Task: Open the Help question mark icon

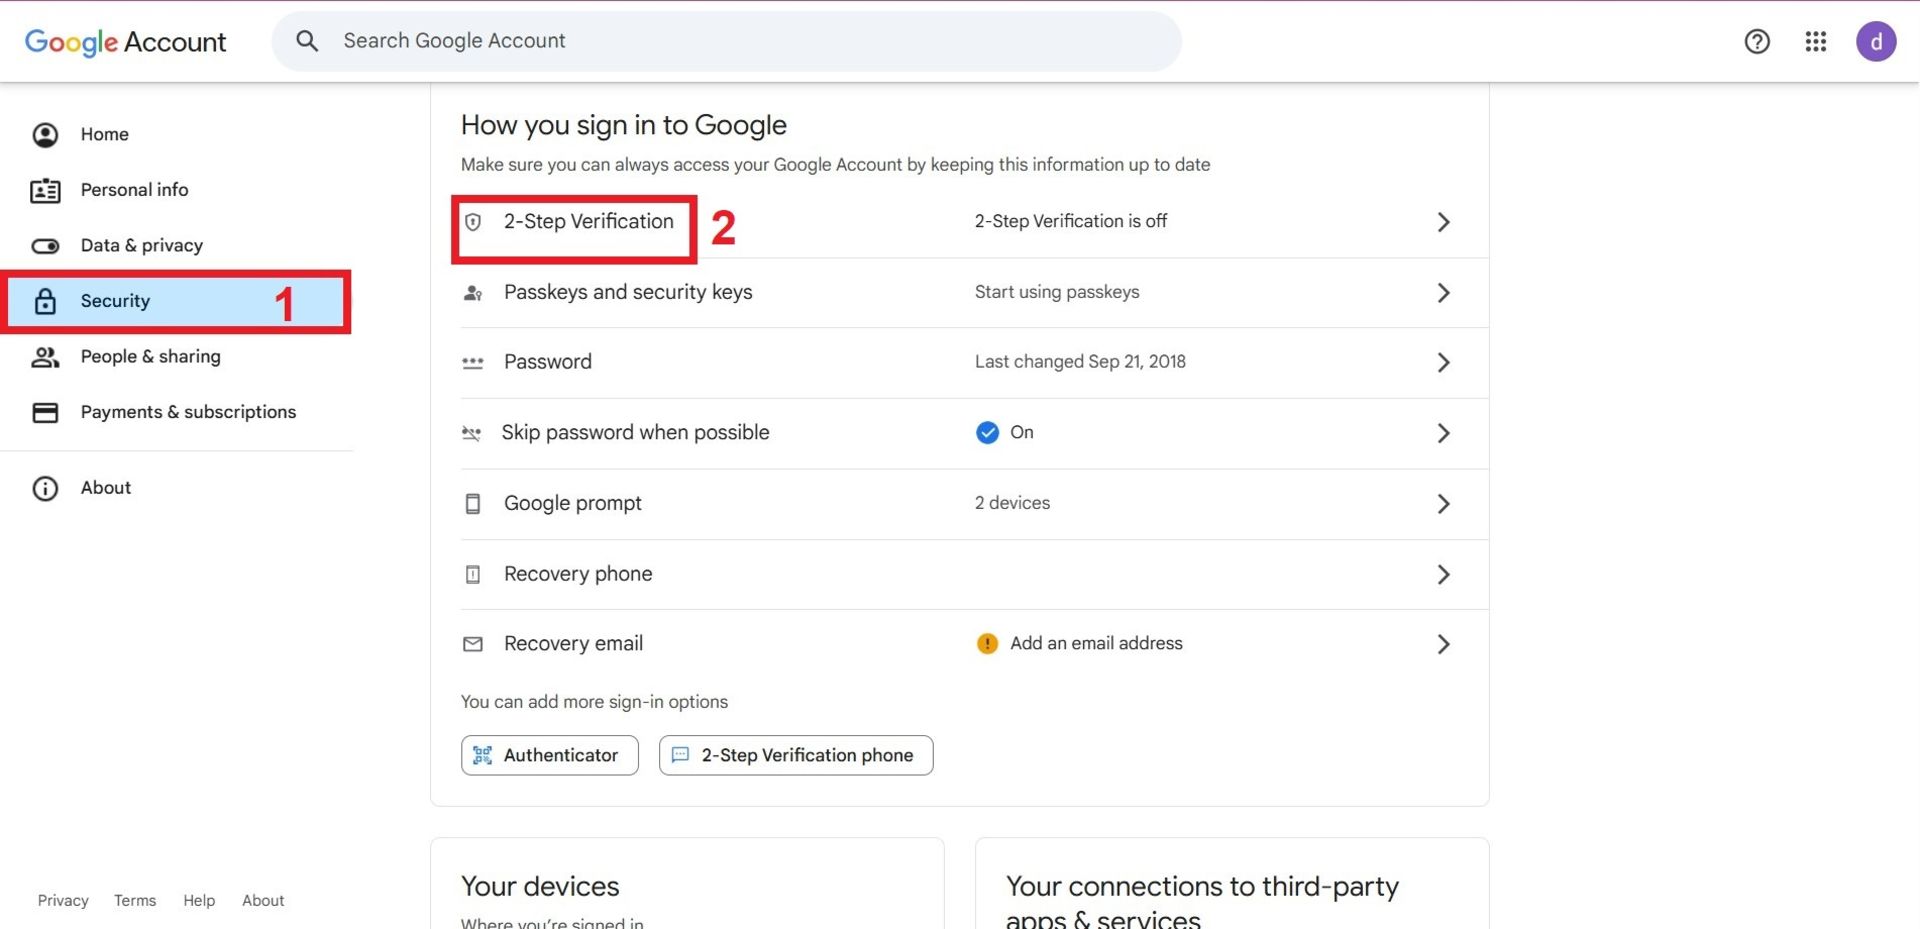Action: click(x=1757, y=41)
